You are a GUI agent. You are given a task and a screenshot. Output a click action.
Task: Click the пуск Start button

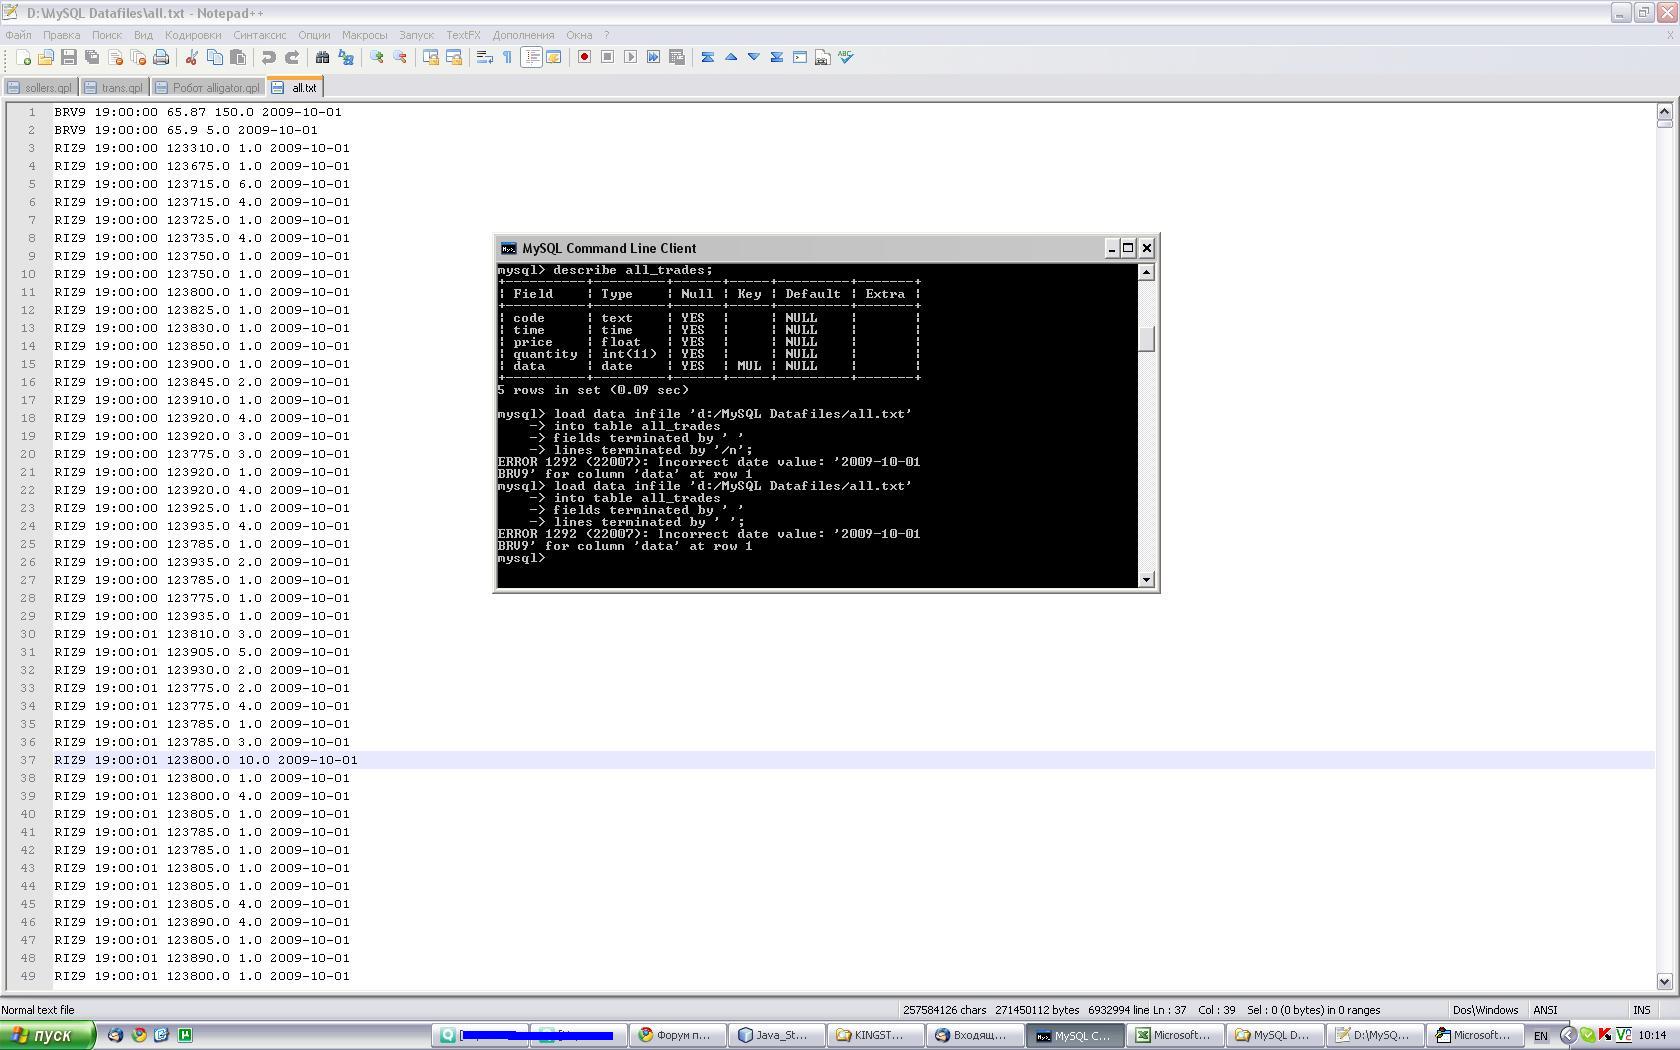[47, 1035]
